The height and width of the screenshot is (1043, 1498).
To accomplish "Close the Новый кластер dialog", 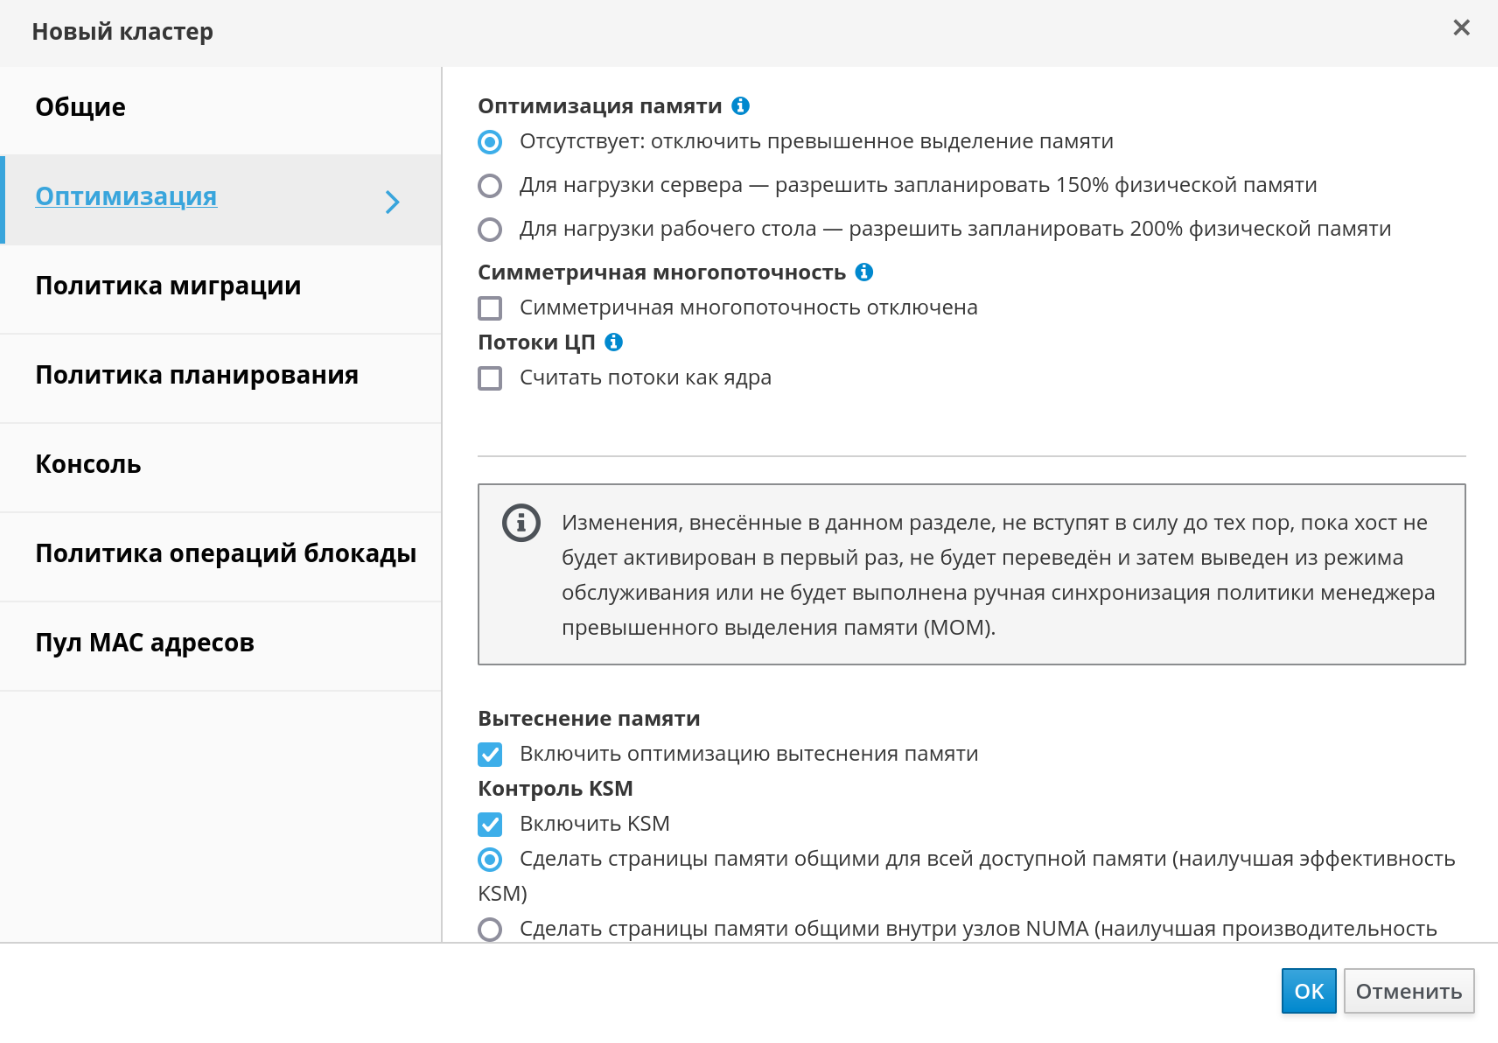I will 1461,28.
